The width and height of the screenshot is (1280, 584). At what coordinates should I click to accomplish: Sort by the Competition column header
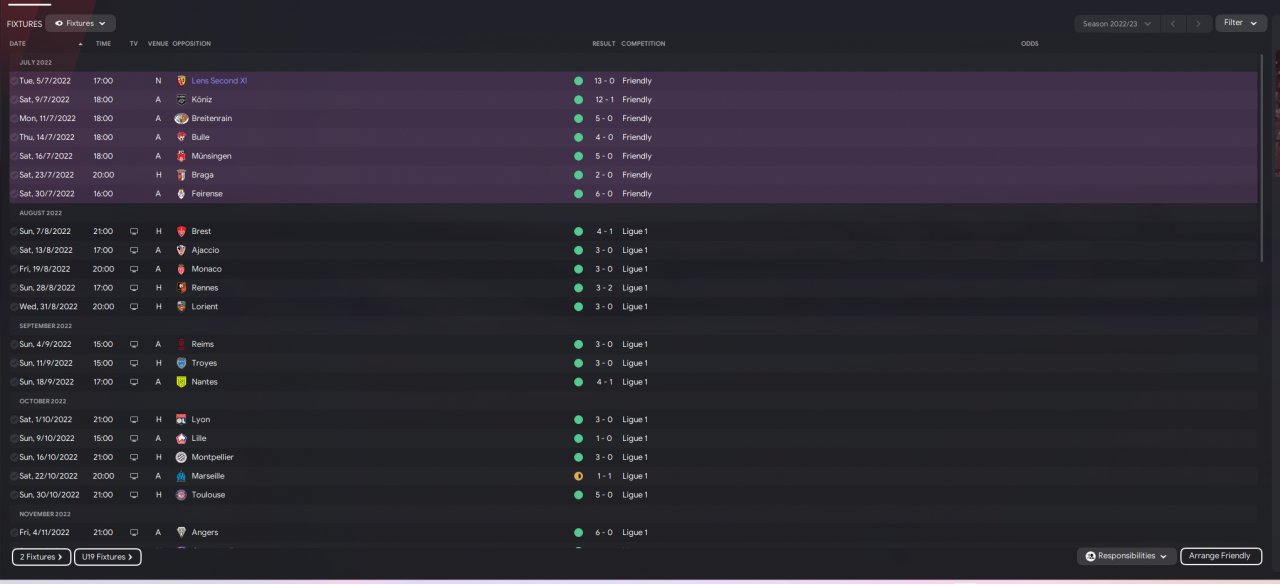(x=643, y=44)
